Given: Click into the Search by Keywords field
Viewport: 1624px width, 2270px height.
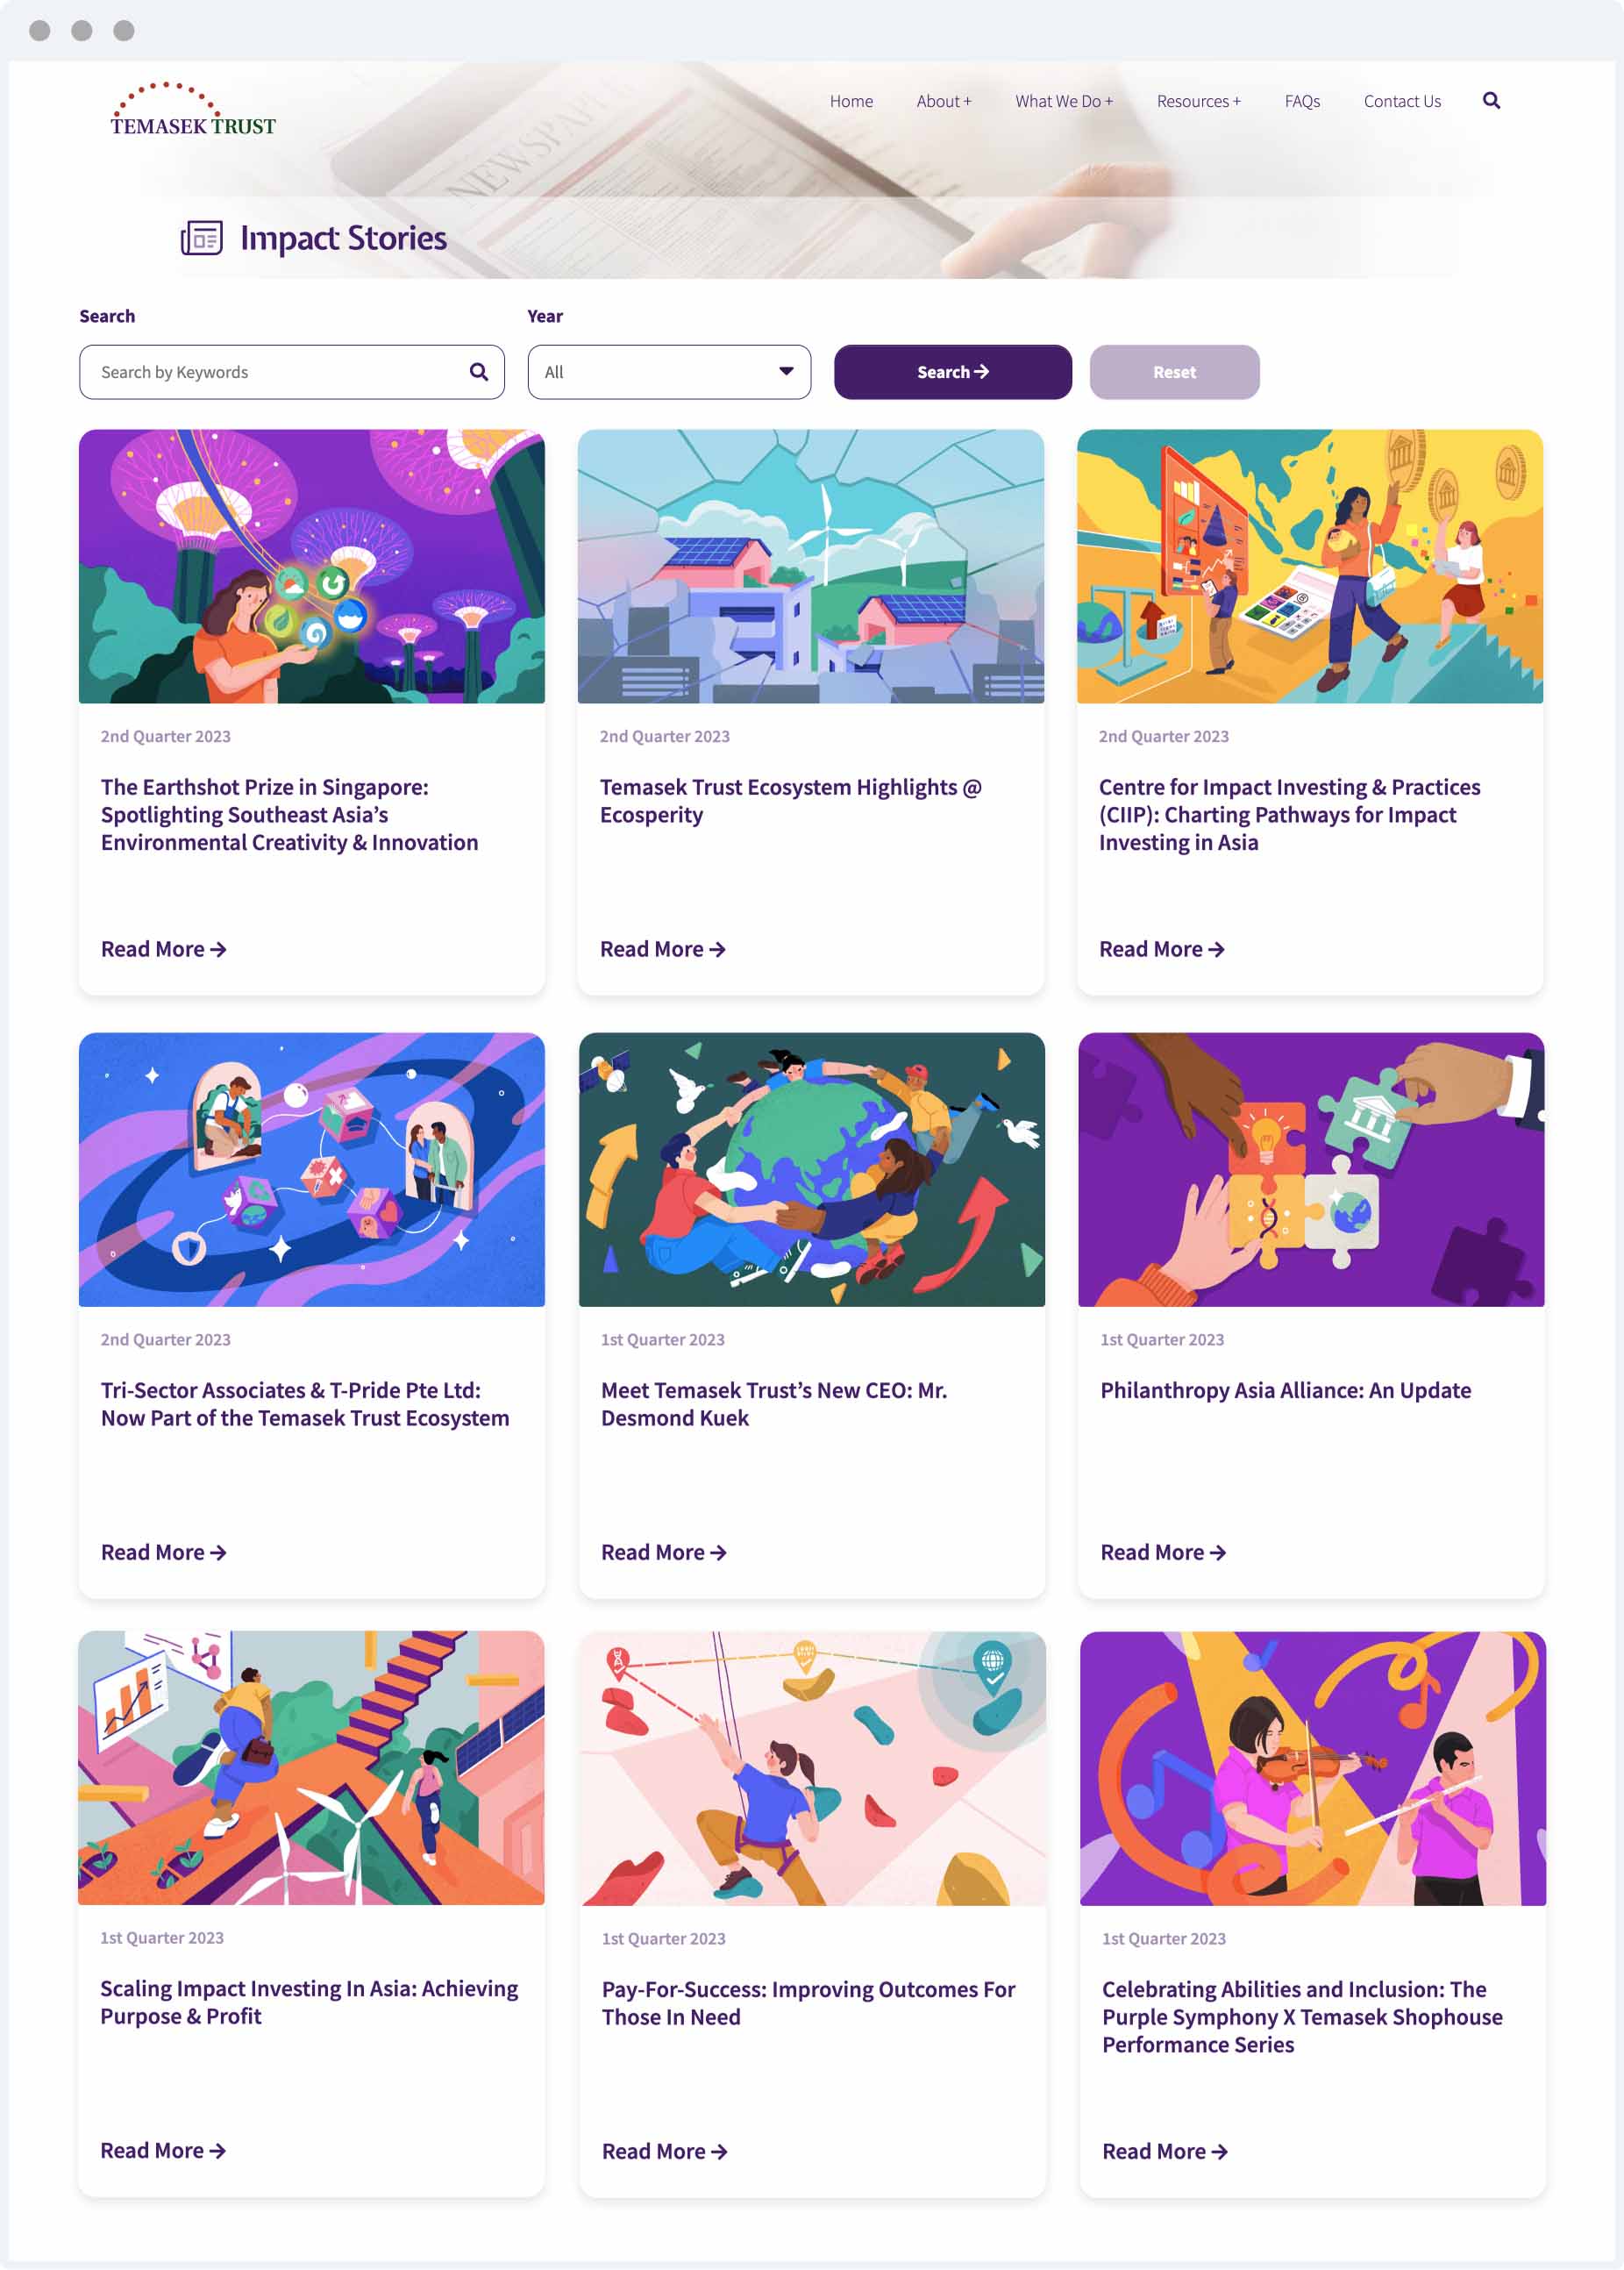Looking at the screenshot, I should [291, 372].
